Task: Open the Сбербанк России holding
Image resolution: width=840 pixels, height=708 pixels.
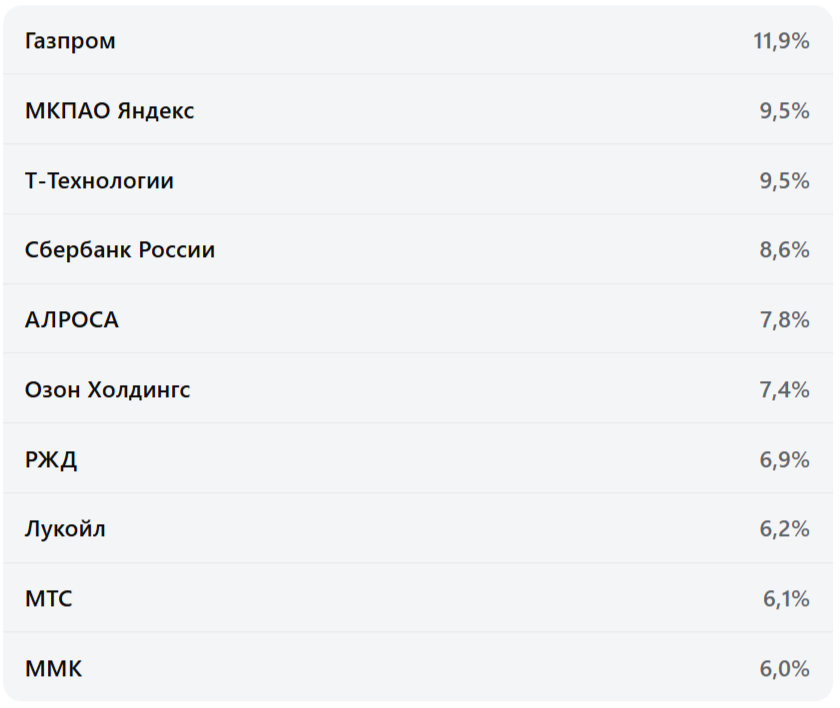Action: pos(120,250)
